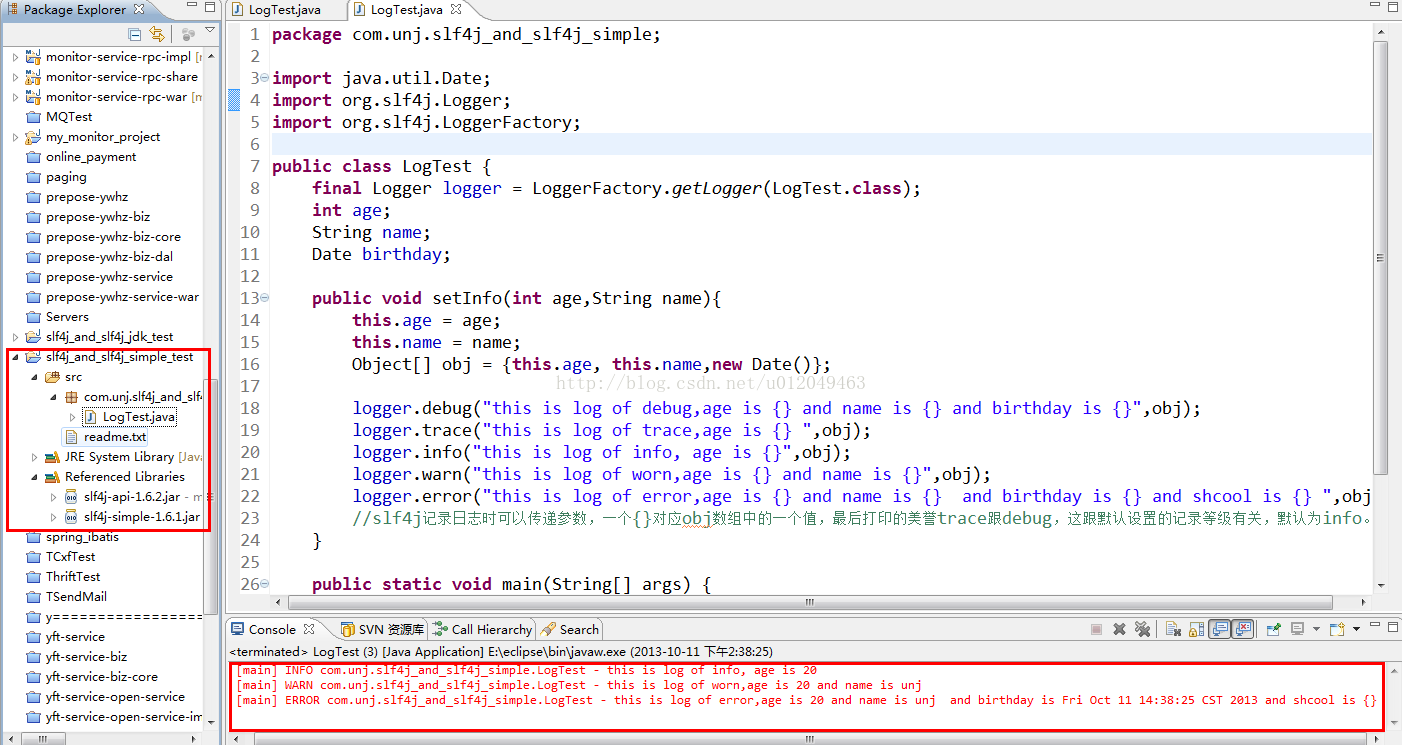This screenshot has width=1402, height=745.
Task: Minimize the Console panel
Action: (x=1373, y=626)
